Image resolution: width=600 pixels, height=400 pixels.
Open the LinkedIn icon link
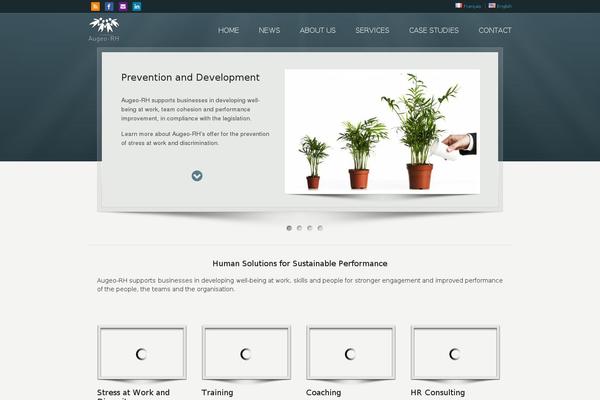click(x=137, y=6)
